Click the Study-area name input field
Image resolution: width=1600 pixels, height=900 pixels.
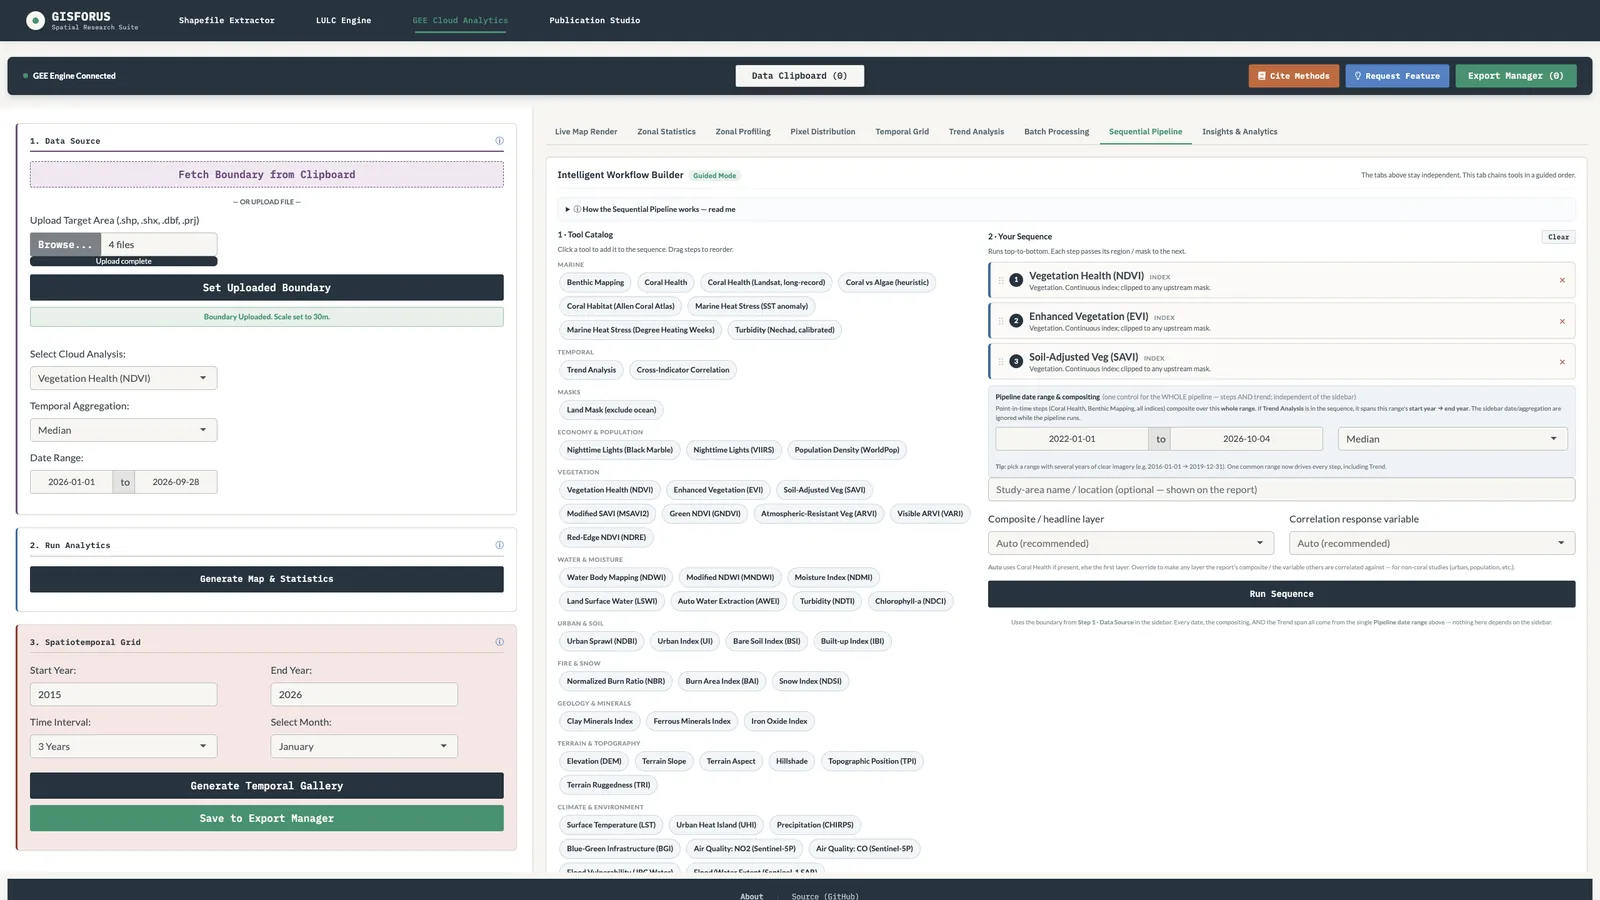(1281, 490)
